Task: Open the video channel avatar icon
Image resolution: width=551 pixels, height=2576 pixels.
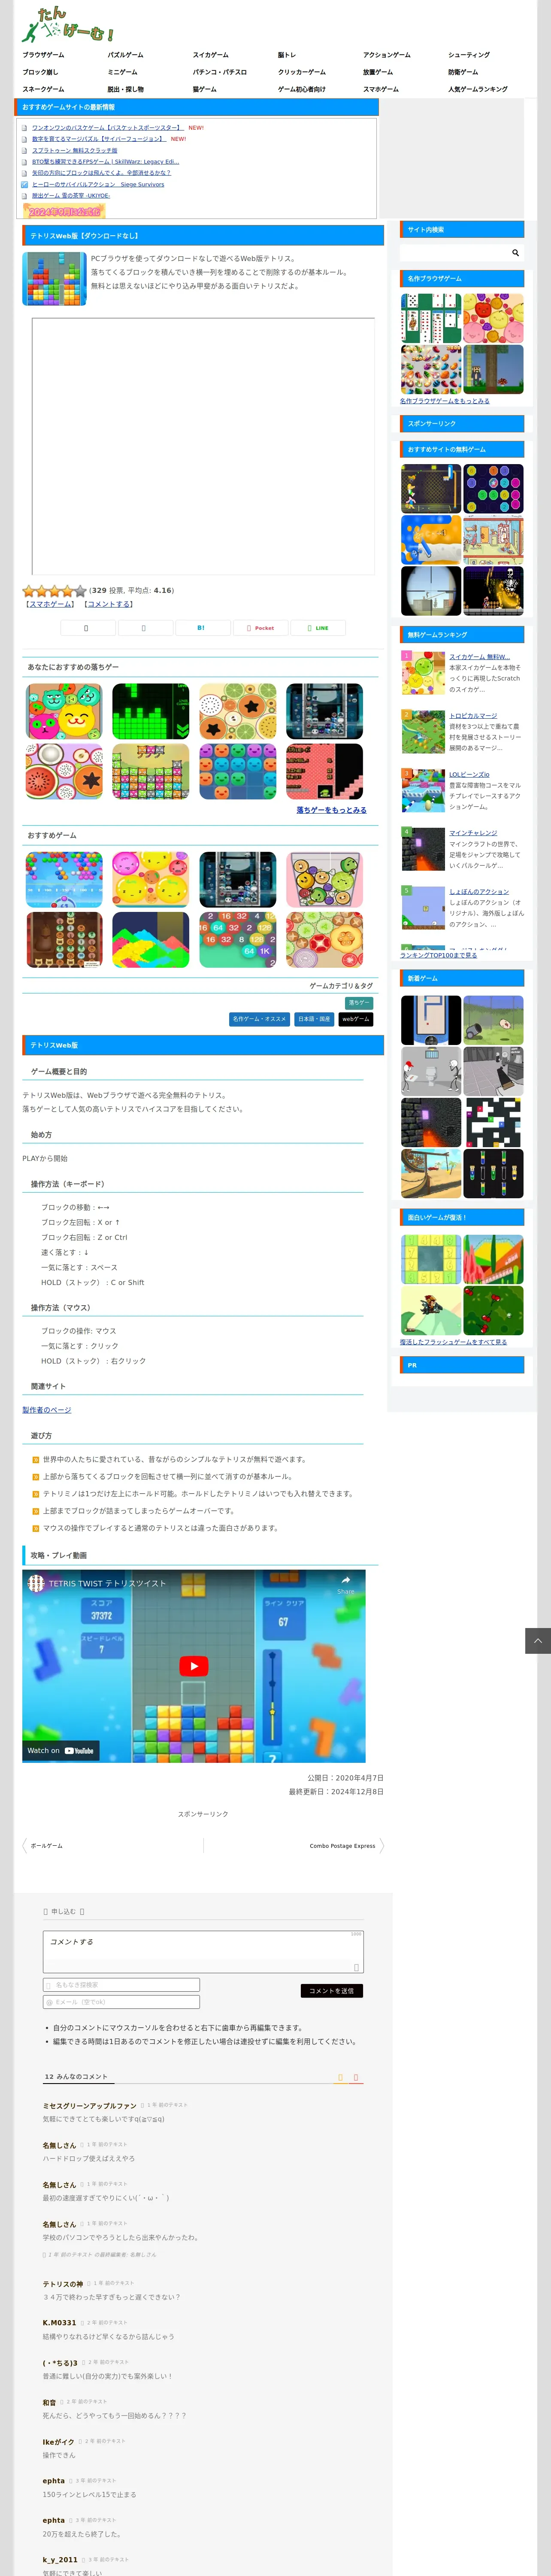Action: [36, 1583]
